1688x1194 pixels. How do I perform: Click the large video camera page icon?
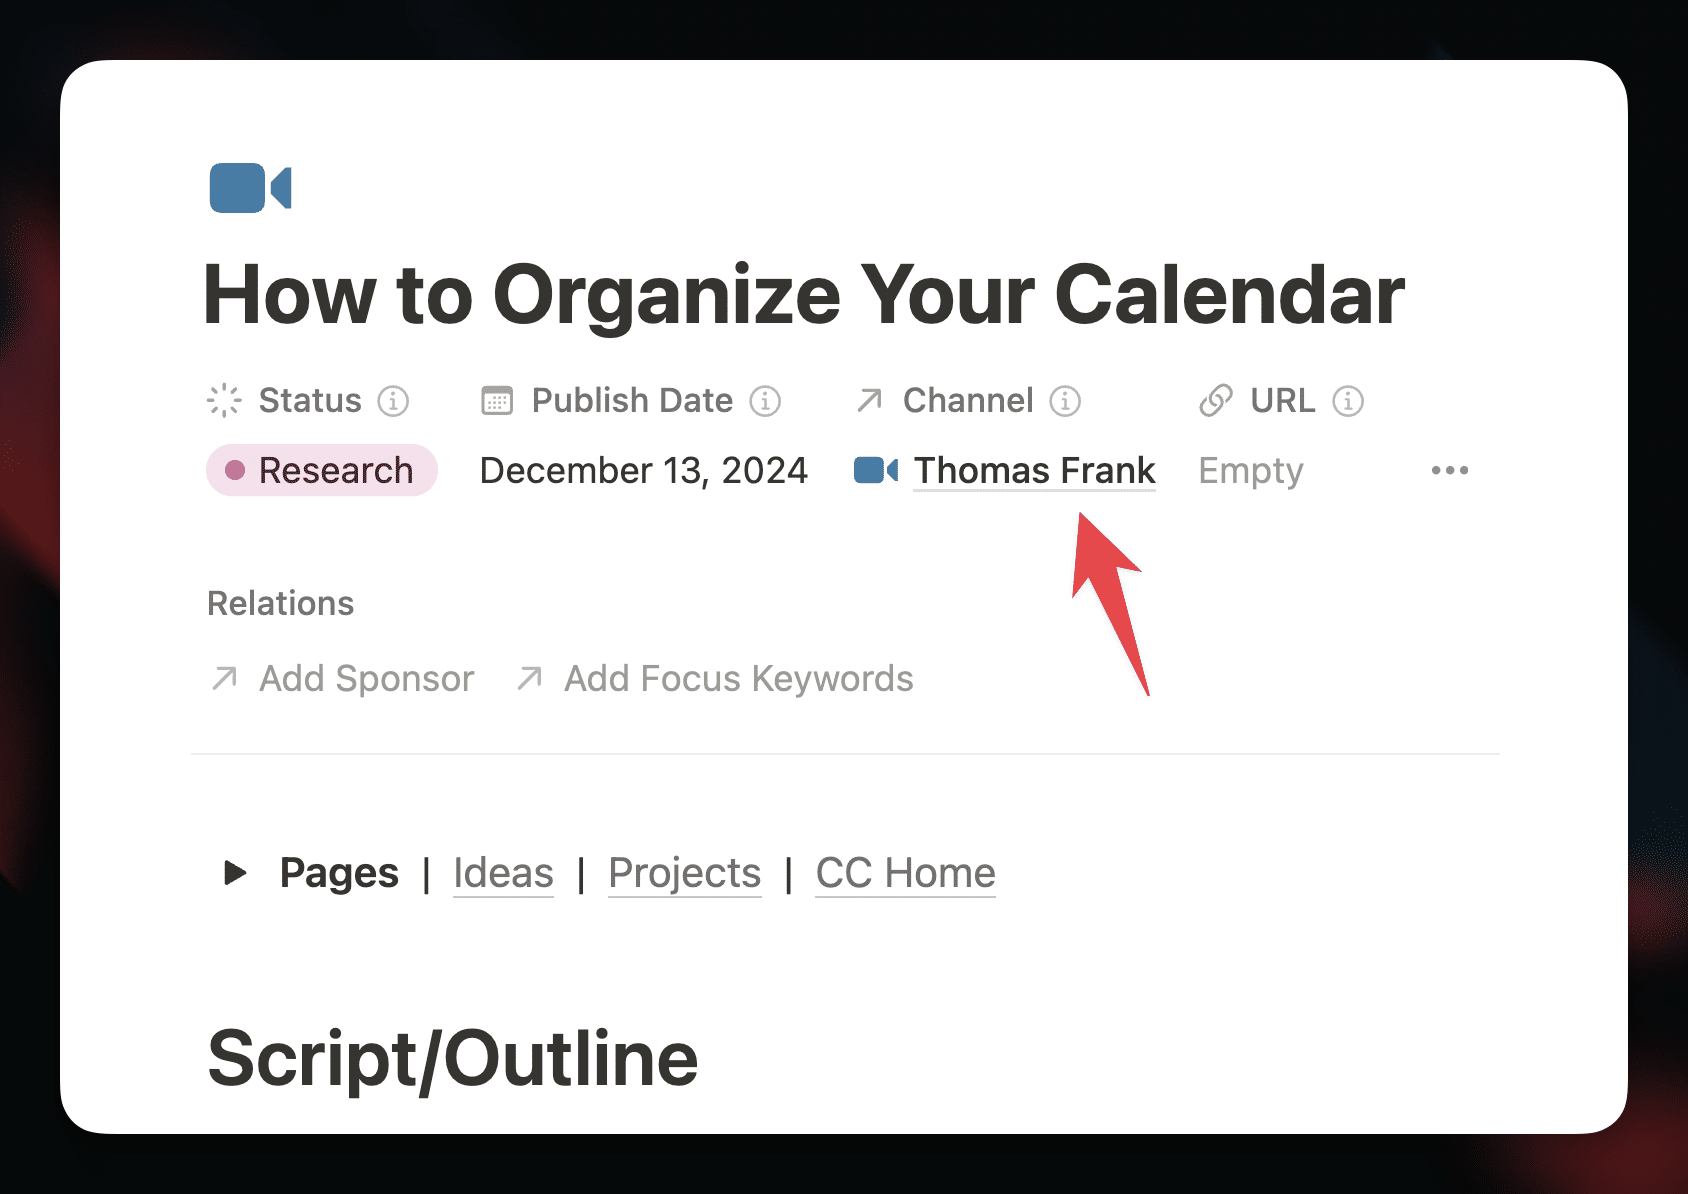point(250,188)
